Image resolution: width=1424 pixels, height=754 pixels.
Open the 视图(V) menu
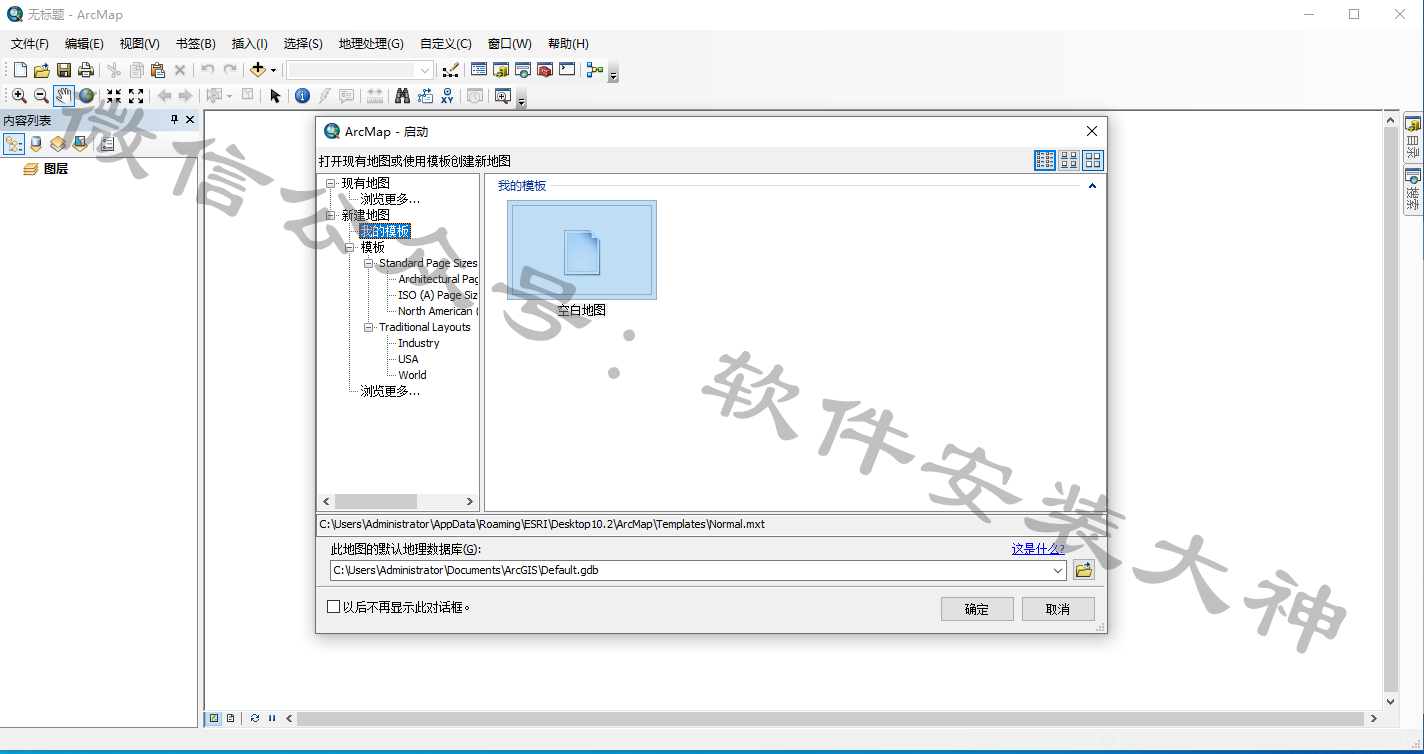point(139,44)
